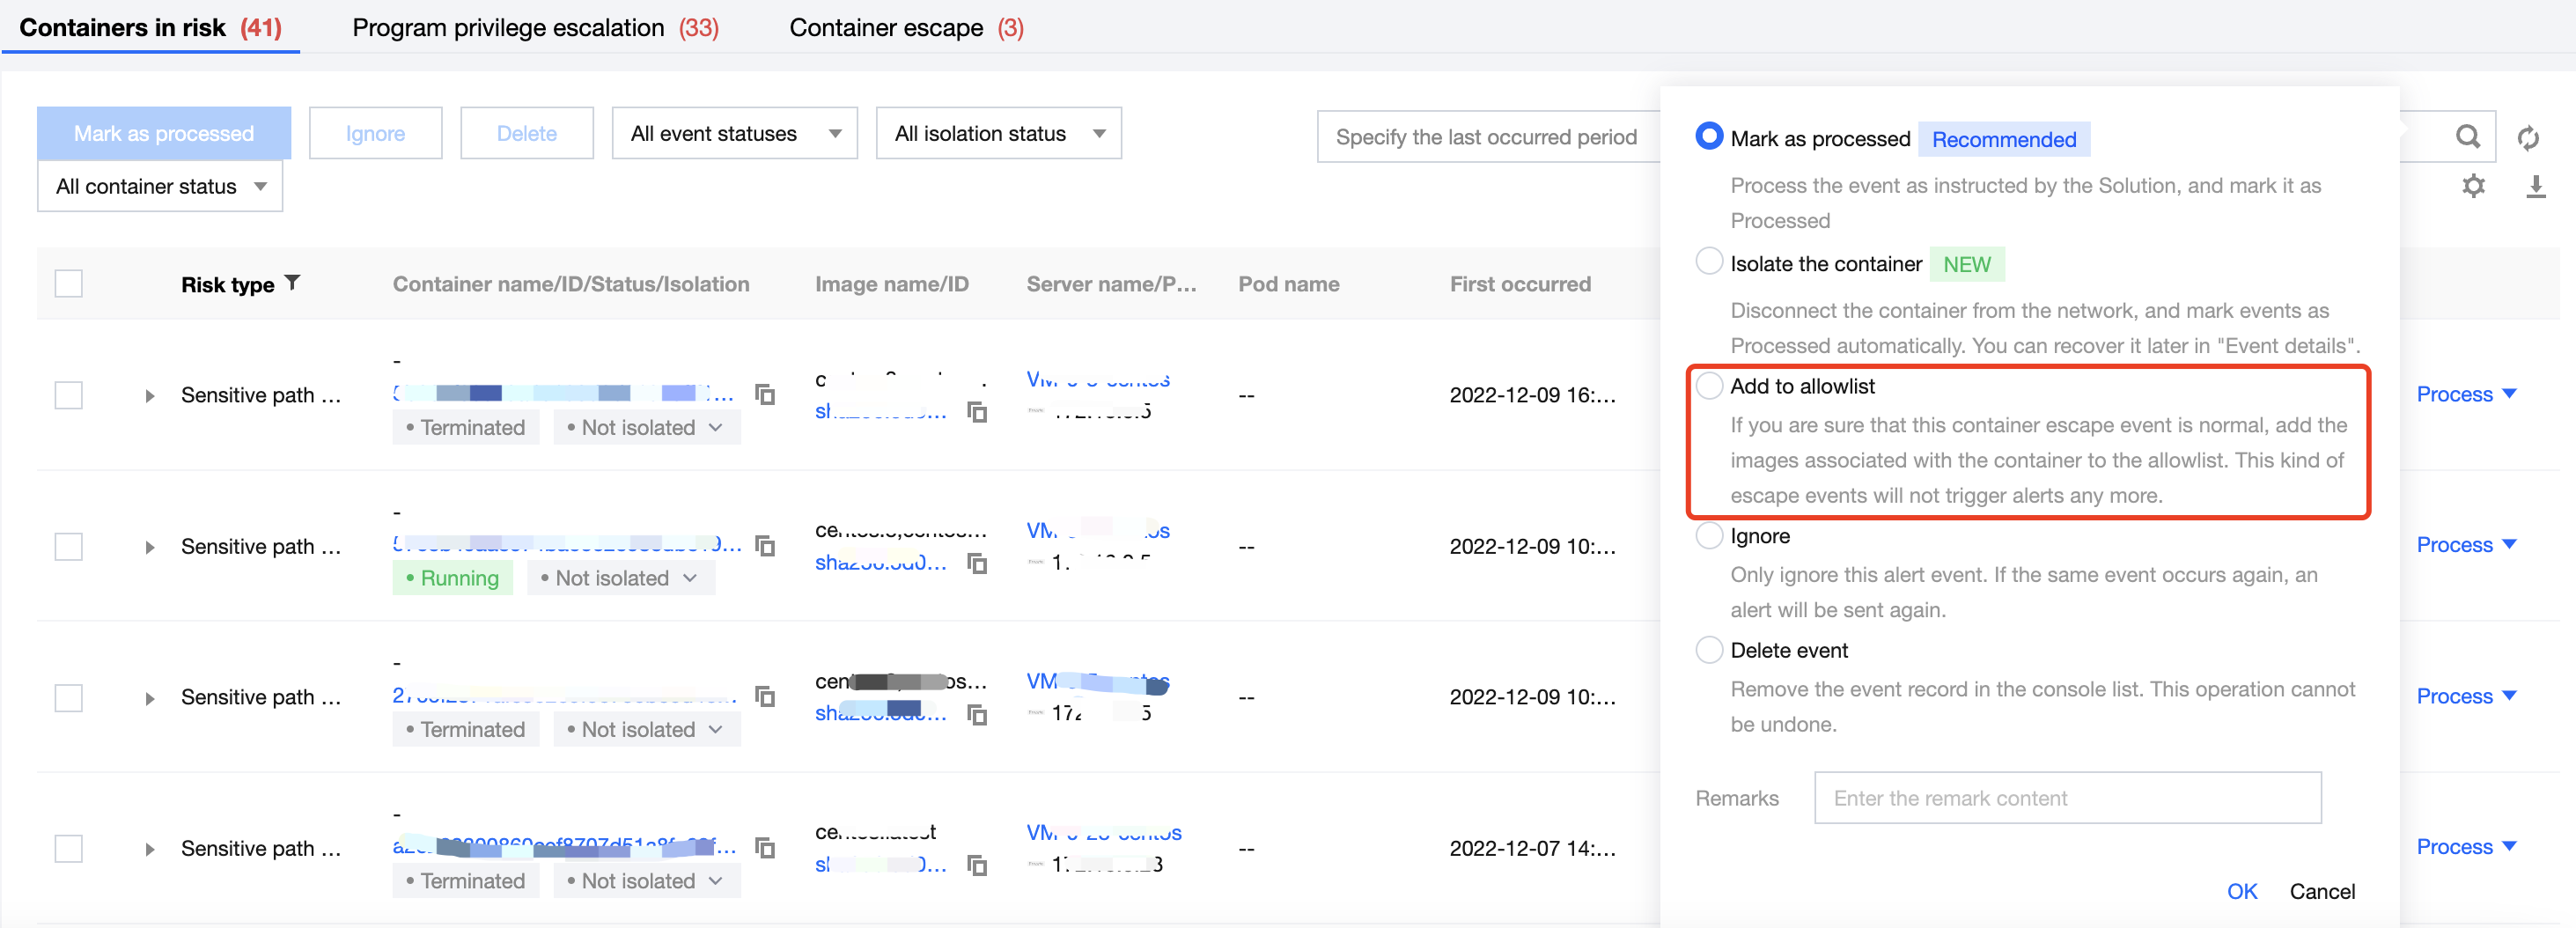Select the Delete event radio option
2576x928 pixels.
[x=1709, y=650]
